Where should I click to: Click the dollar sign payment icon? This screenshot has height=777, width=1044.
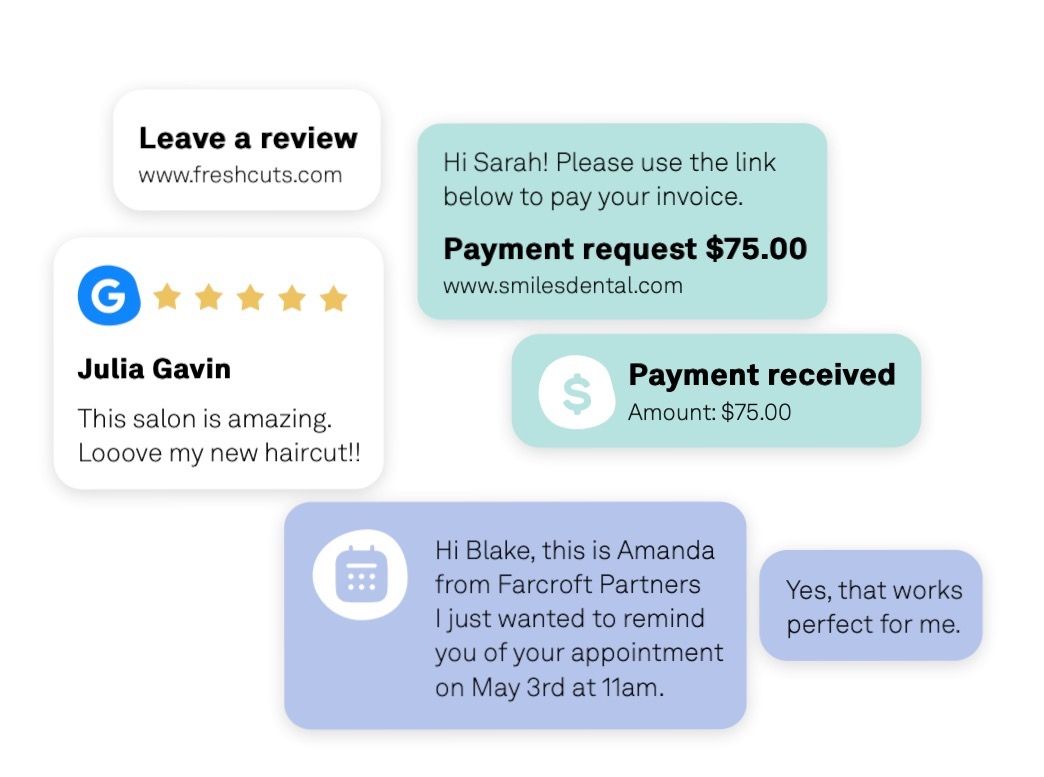576,392
